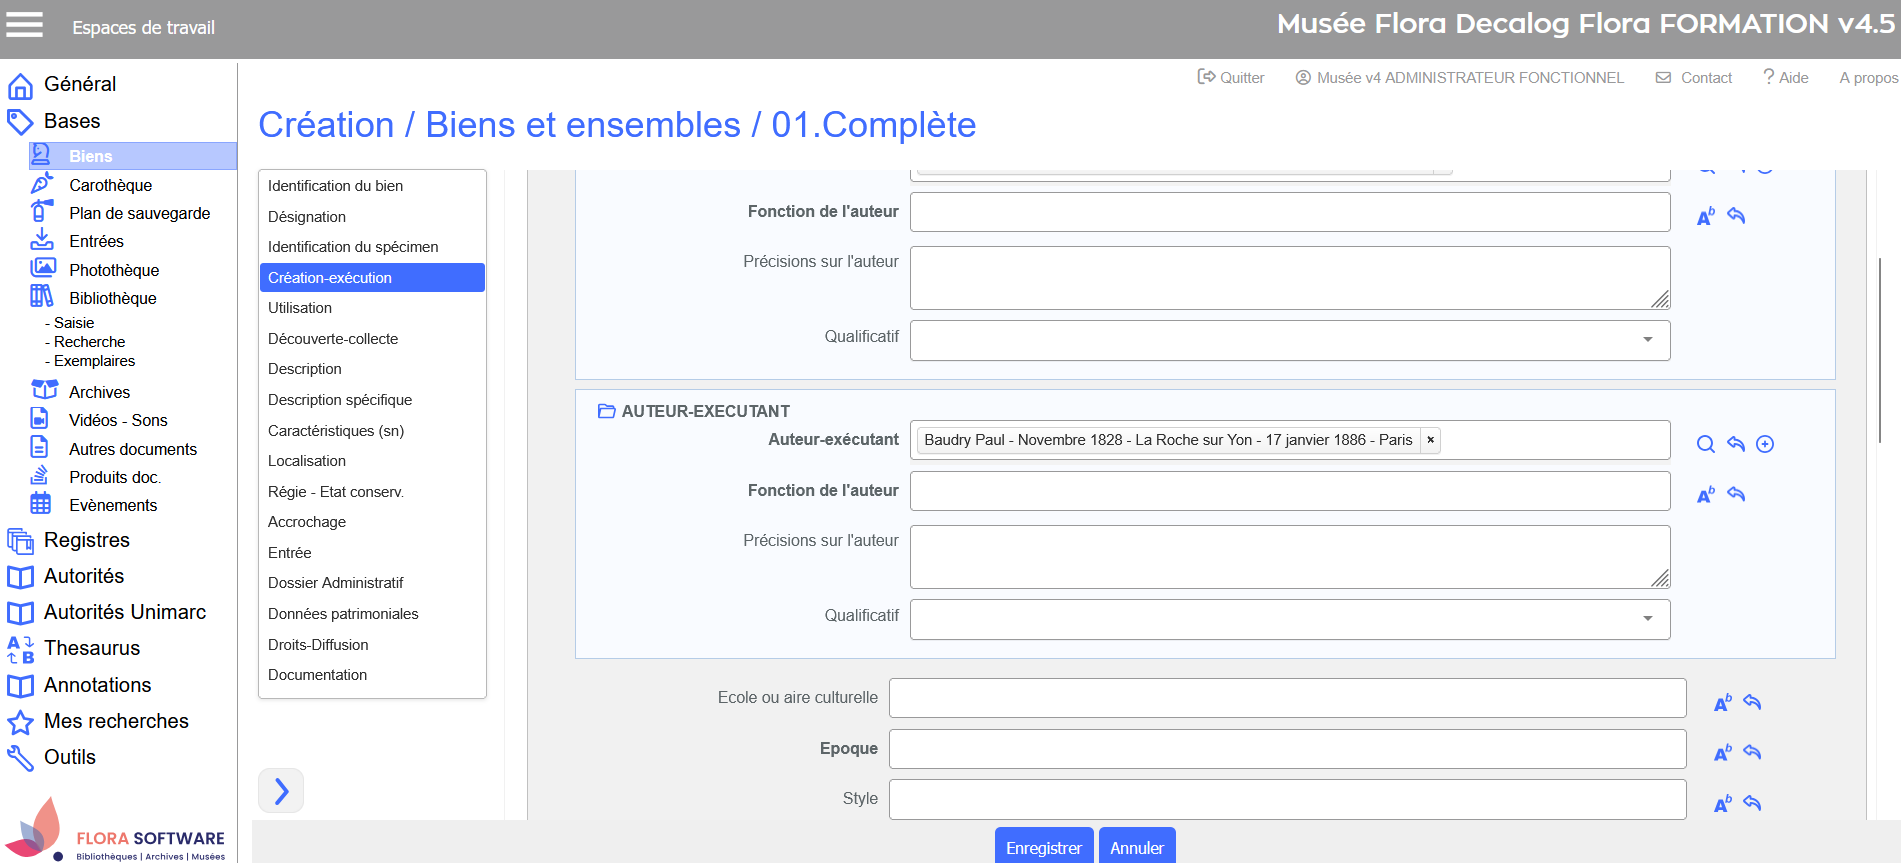Click the Ab thesaurus icon beside Style
Viewport: 1901px width, 863px height.
tap(1722, 803)
